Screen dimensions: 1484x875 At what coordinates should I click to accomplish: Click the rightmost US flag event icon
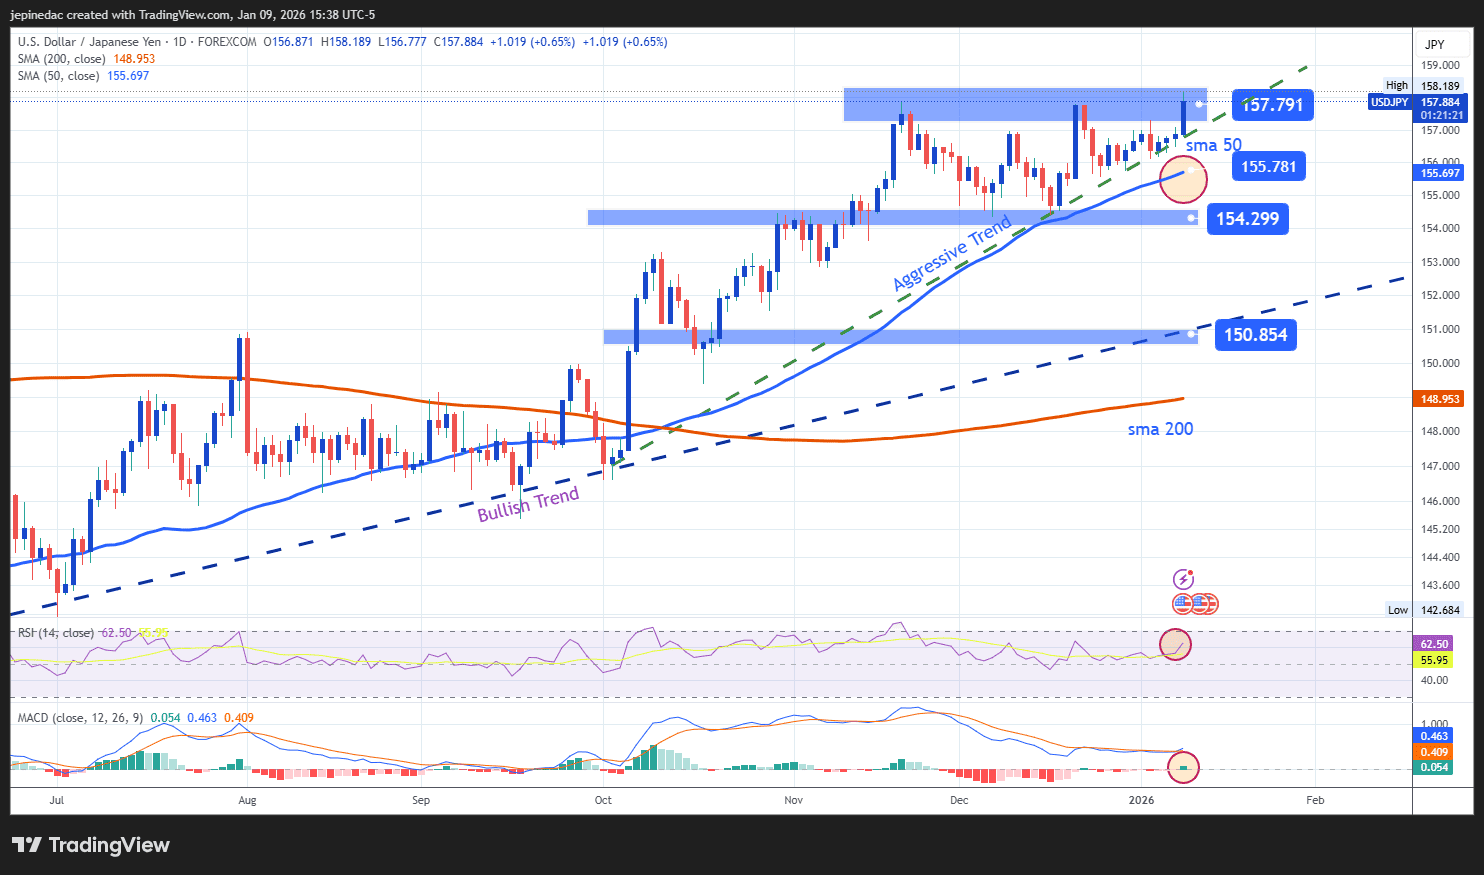[1207, 603]
